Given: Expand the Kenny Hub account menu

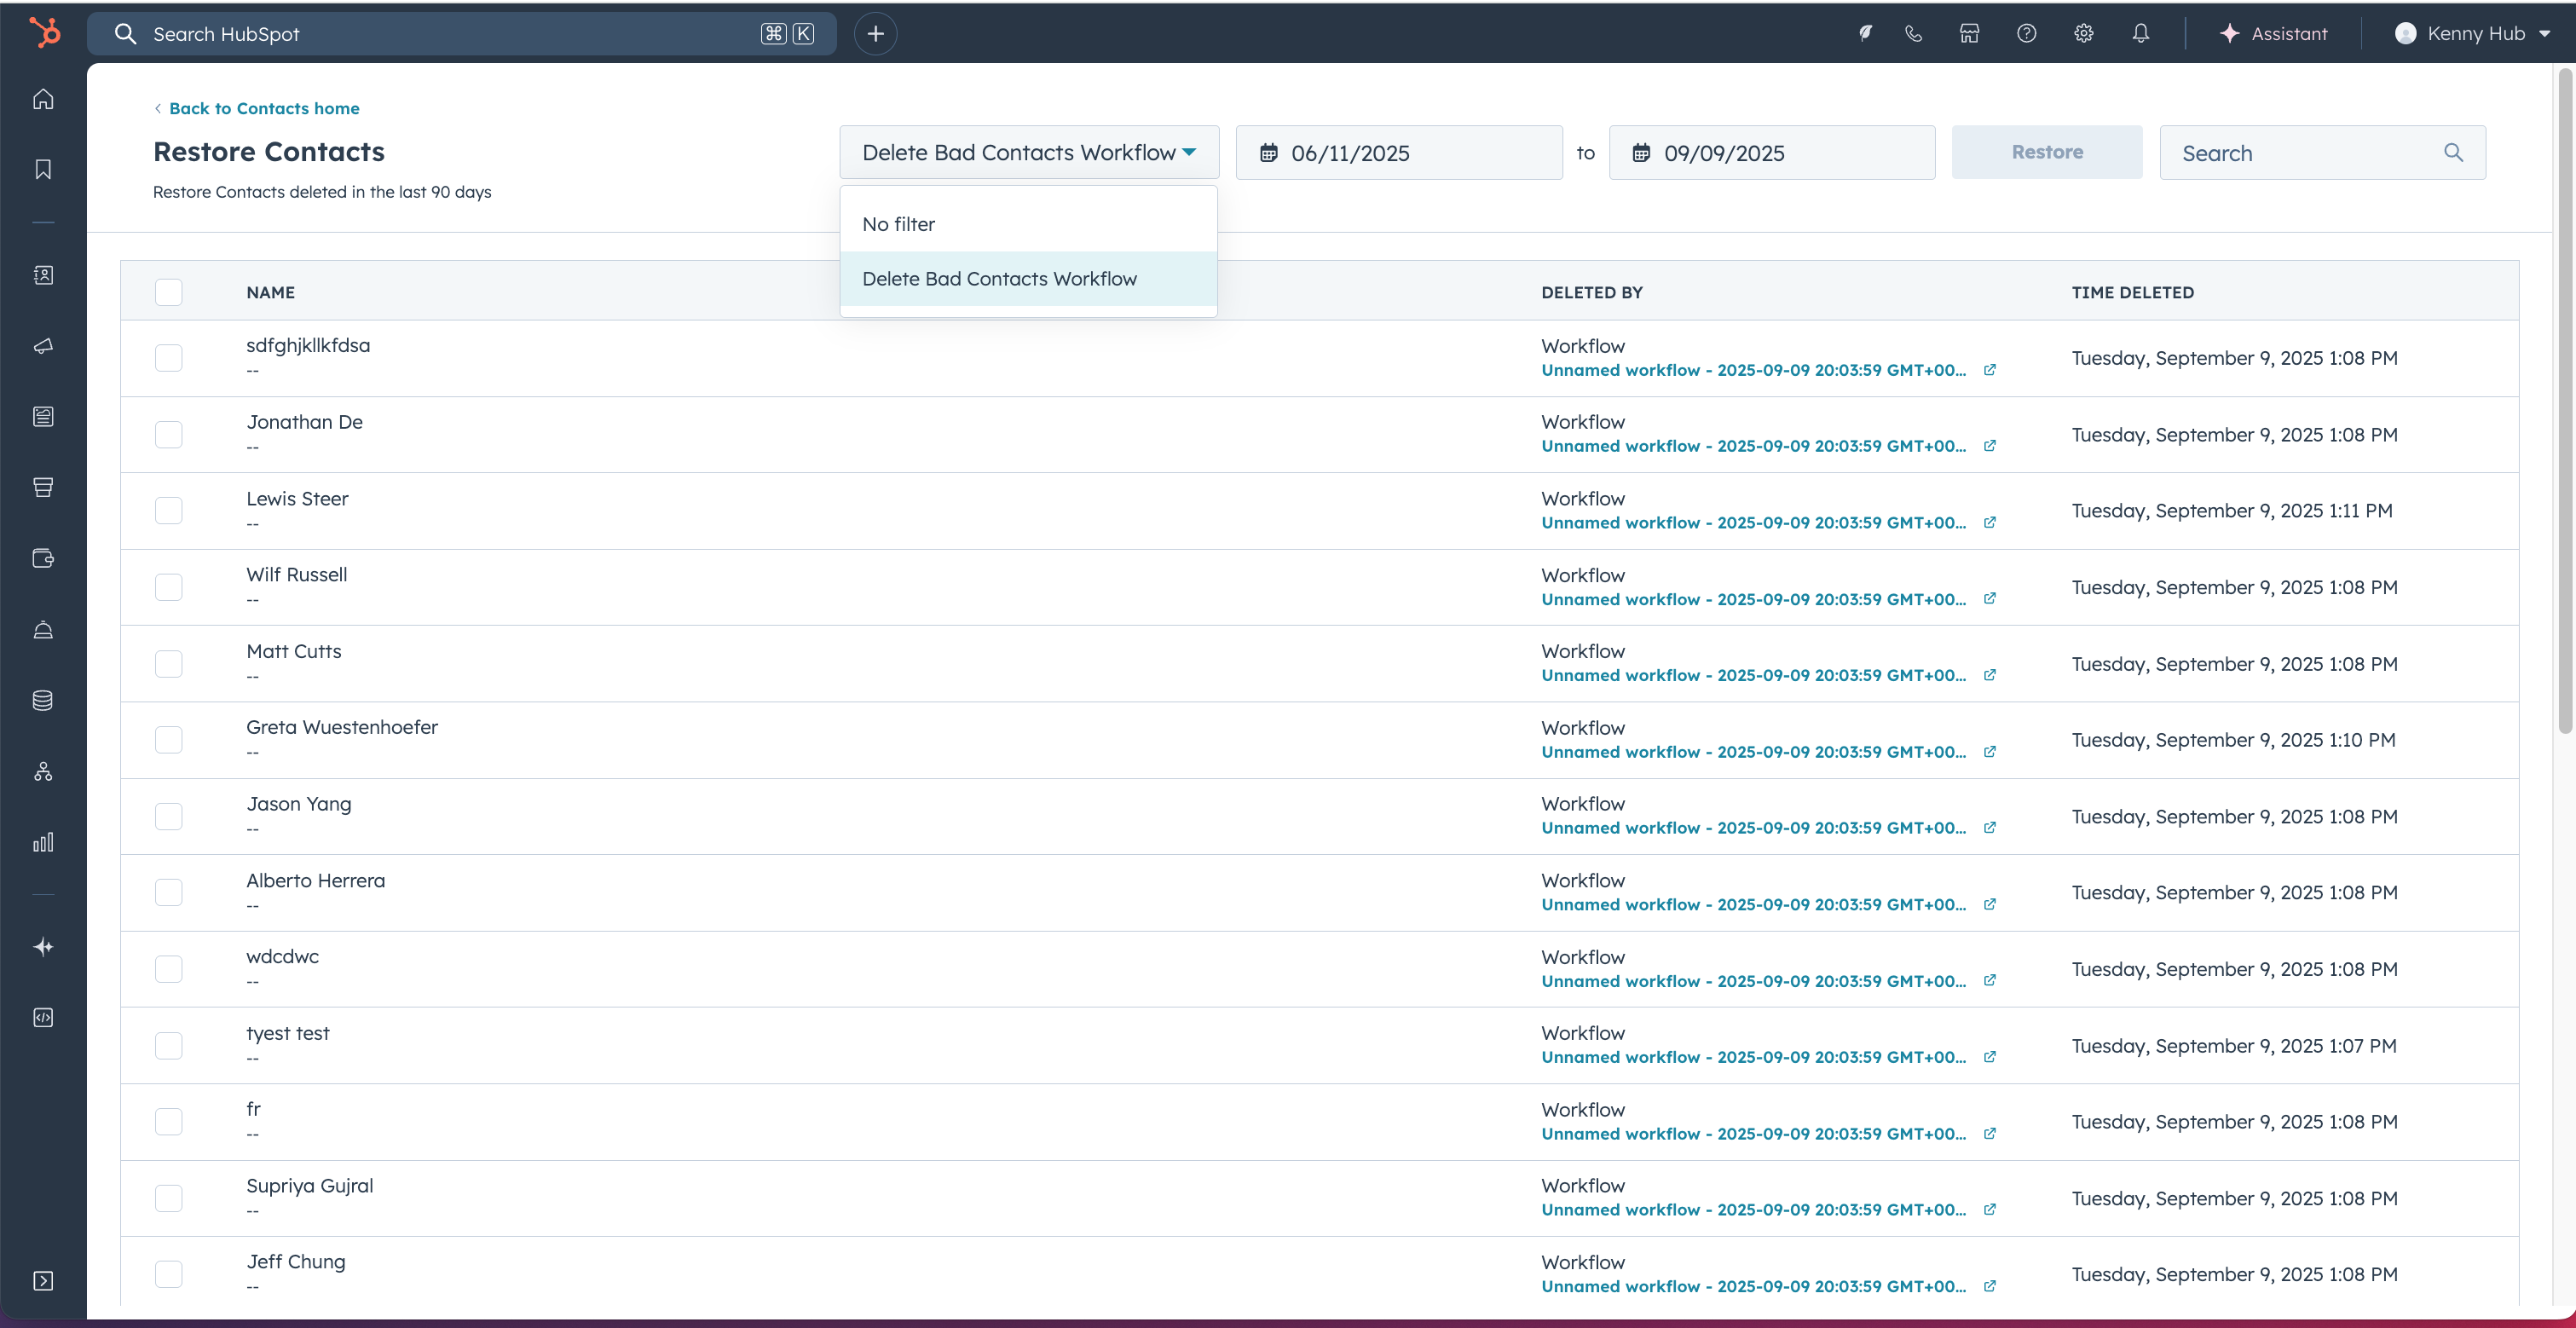Looking at the screenshot, I should point(2472,33).
